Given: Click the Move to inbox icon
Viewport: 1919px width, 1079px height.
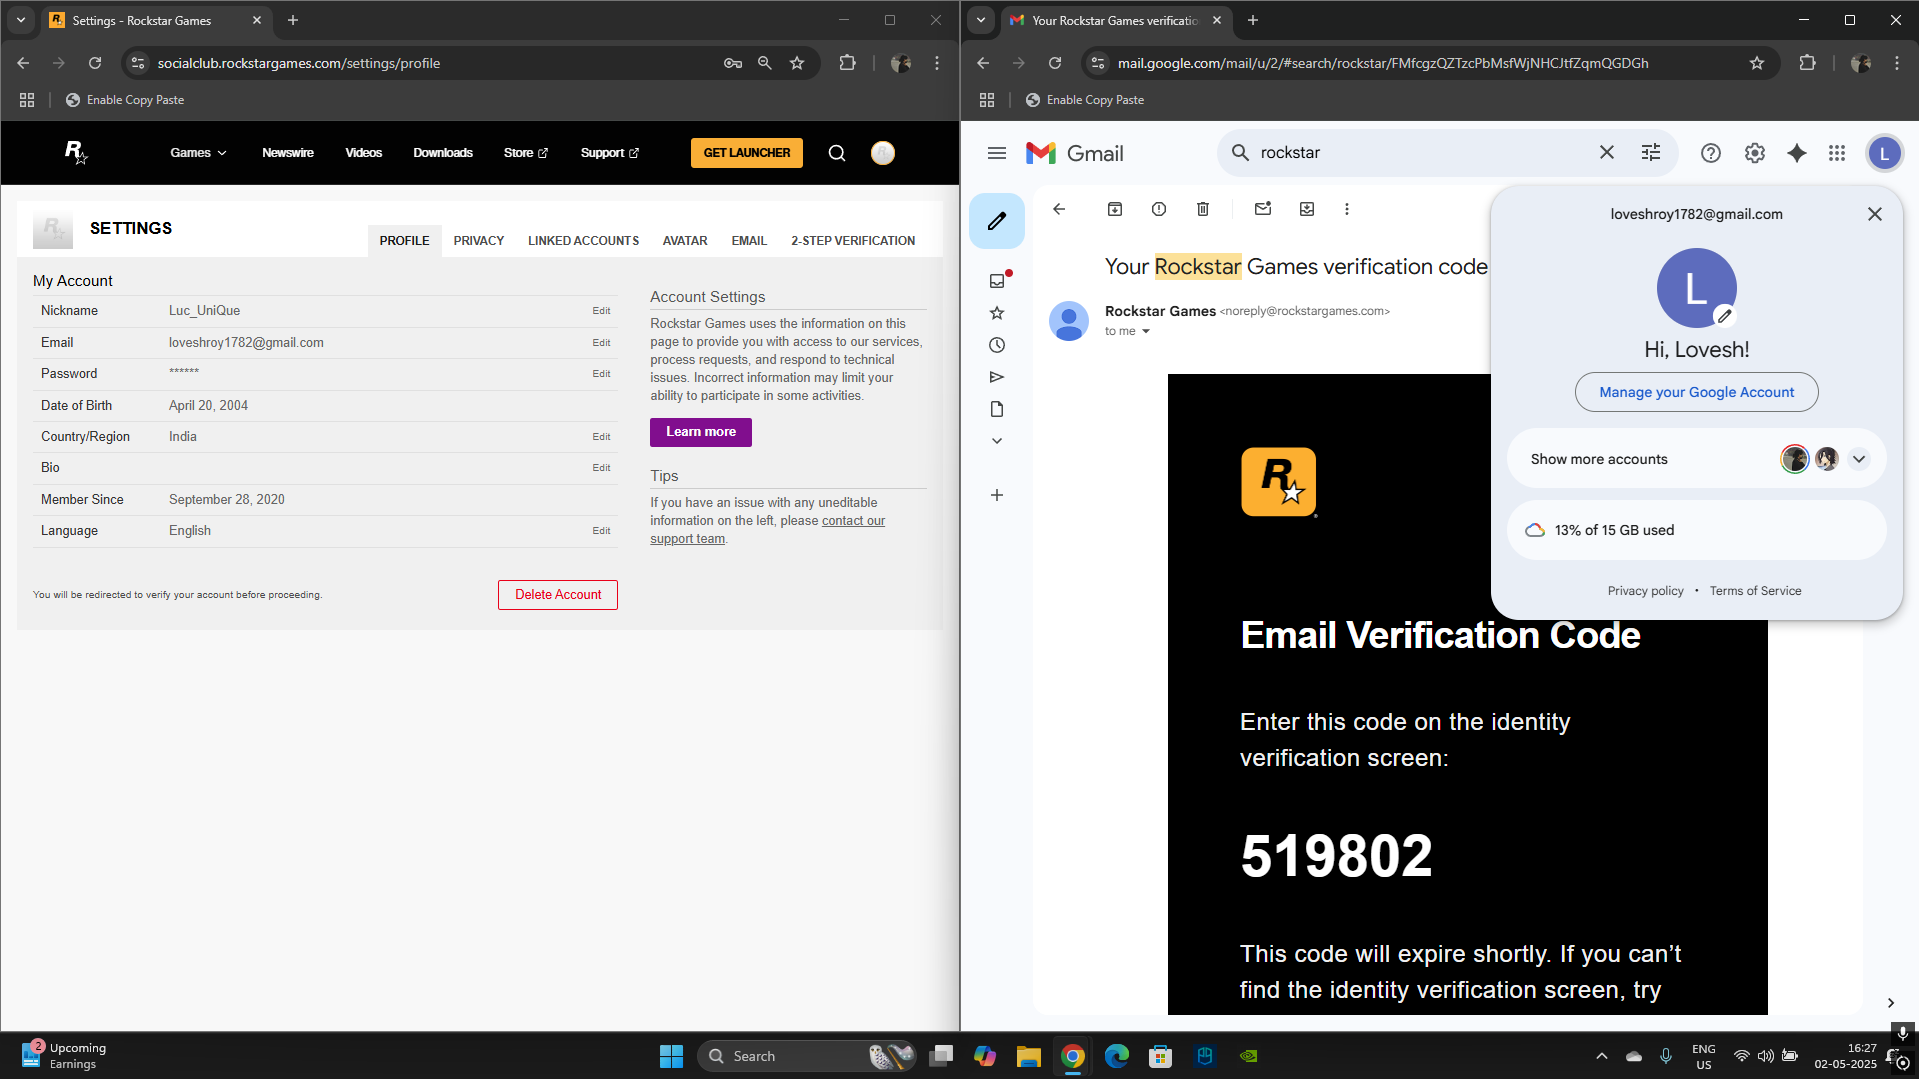Looking at the screenshot, I should pyautogui.click(x=1307, y=209).
